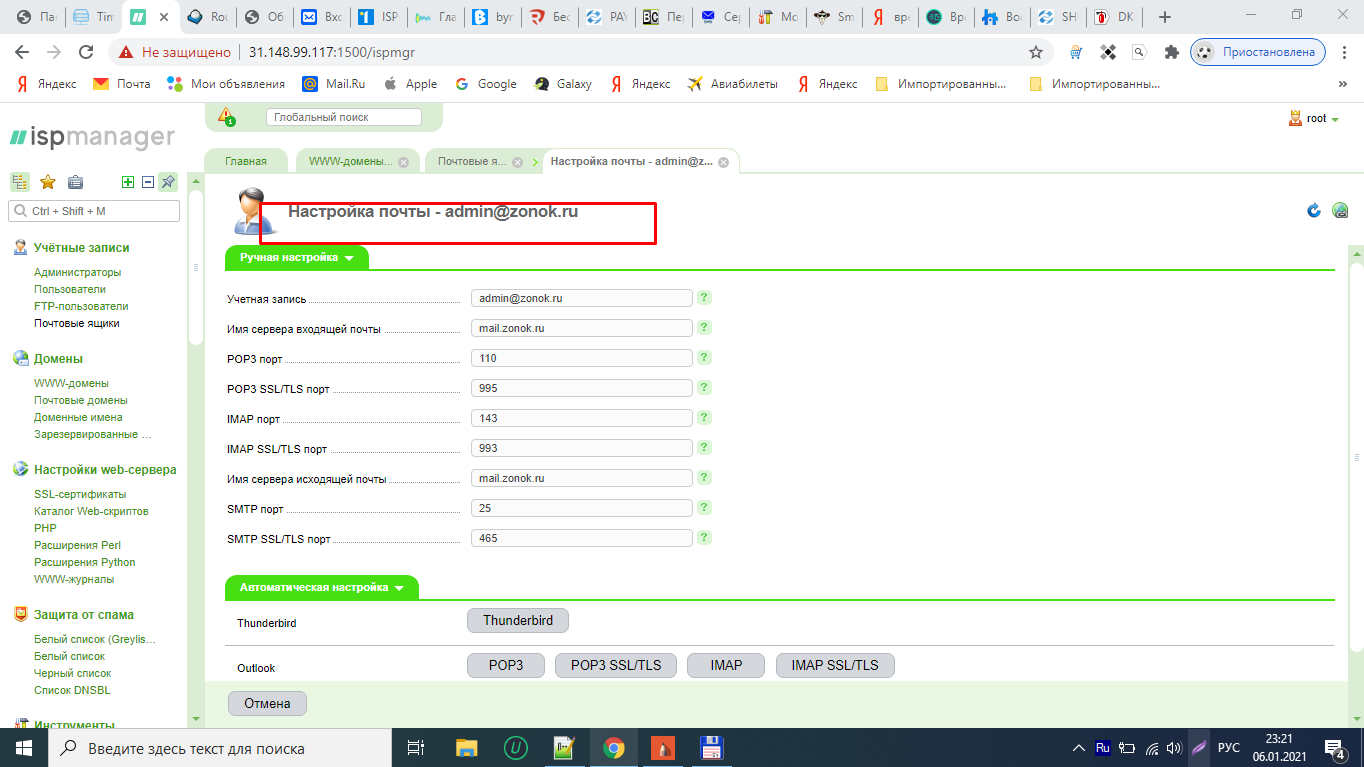
Task: Click the Отмена button
Action: click(x=268, y=703)
